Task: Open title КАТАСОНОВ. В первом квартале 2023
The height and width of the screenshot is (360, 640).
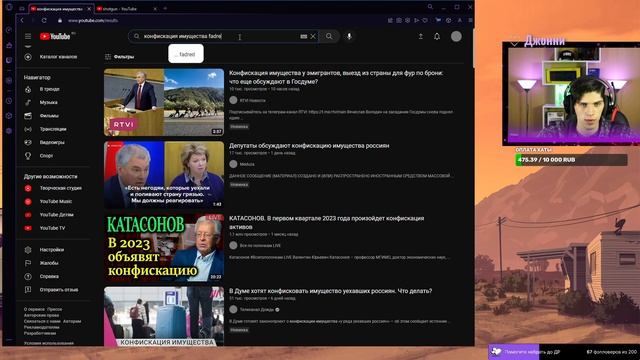Action: coord(327,222)
